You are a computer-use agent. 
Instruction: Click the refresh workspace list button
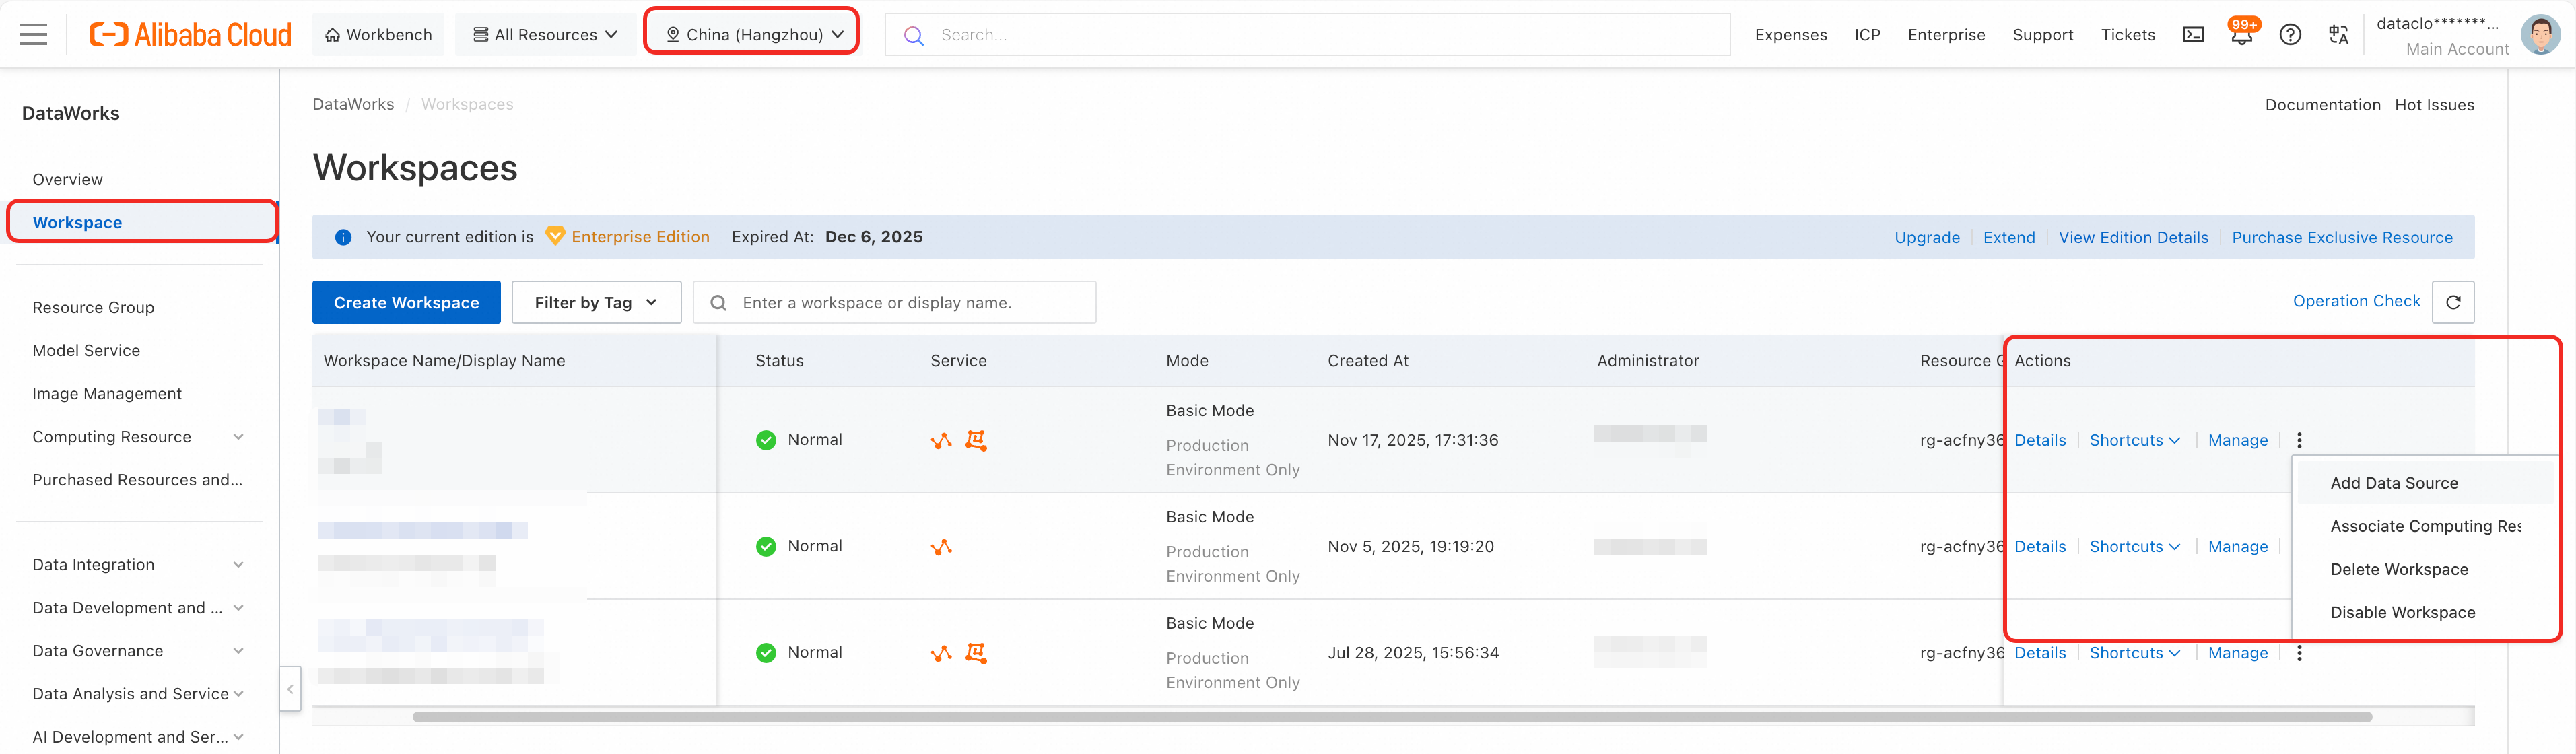coord(2452,302)
